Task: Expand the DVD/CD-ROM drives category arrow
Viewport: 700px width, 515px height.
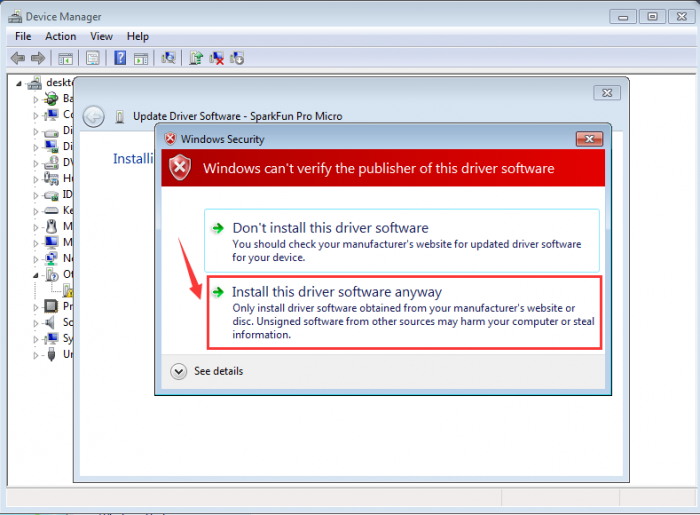Action: tap(36, 163)
